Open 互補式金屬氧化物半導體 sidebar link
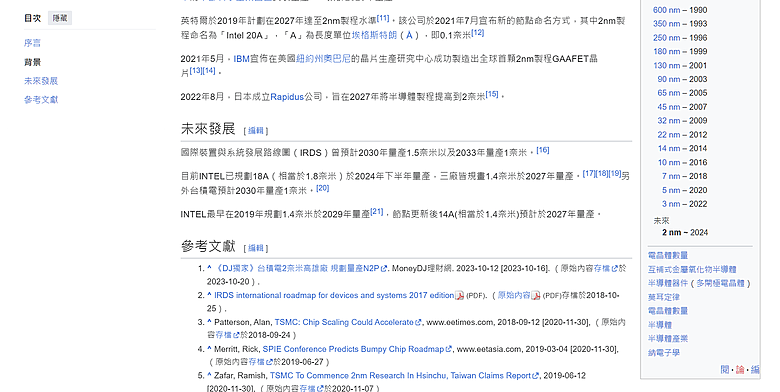780x392 pixels. point(692,269)
